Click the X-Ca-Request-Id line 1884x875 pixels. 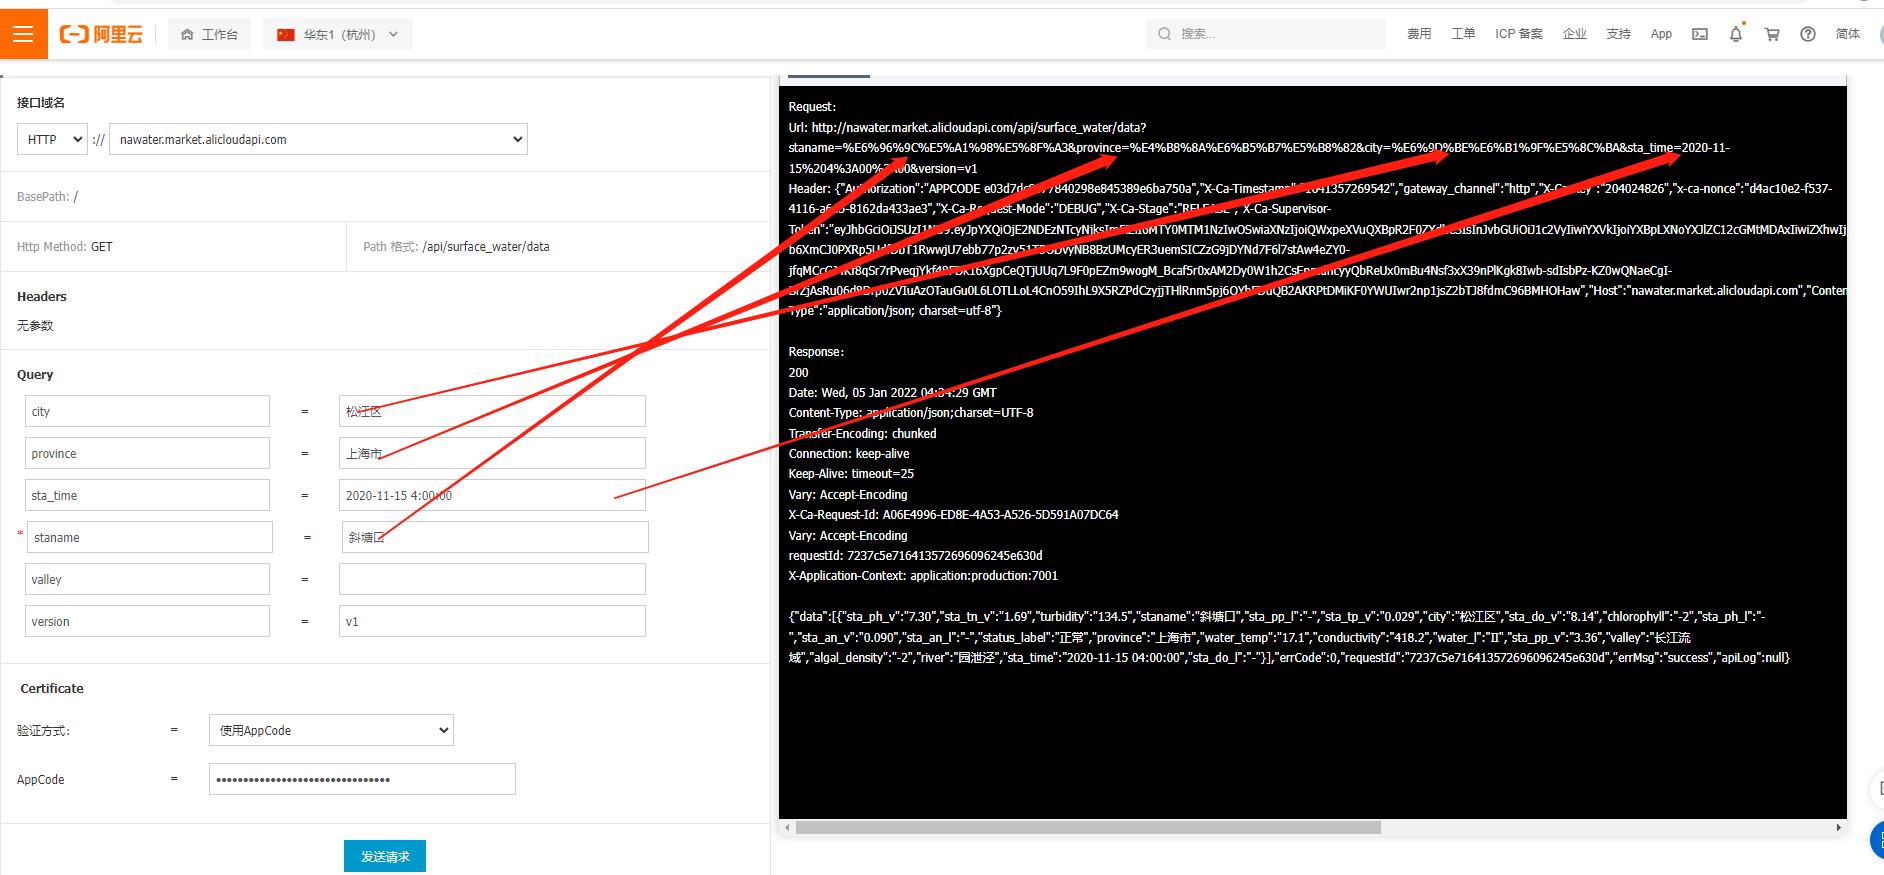953,514
